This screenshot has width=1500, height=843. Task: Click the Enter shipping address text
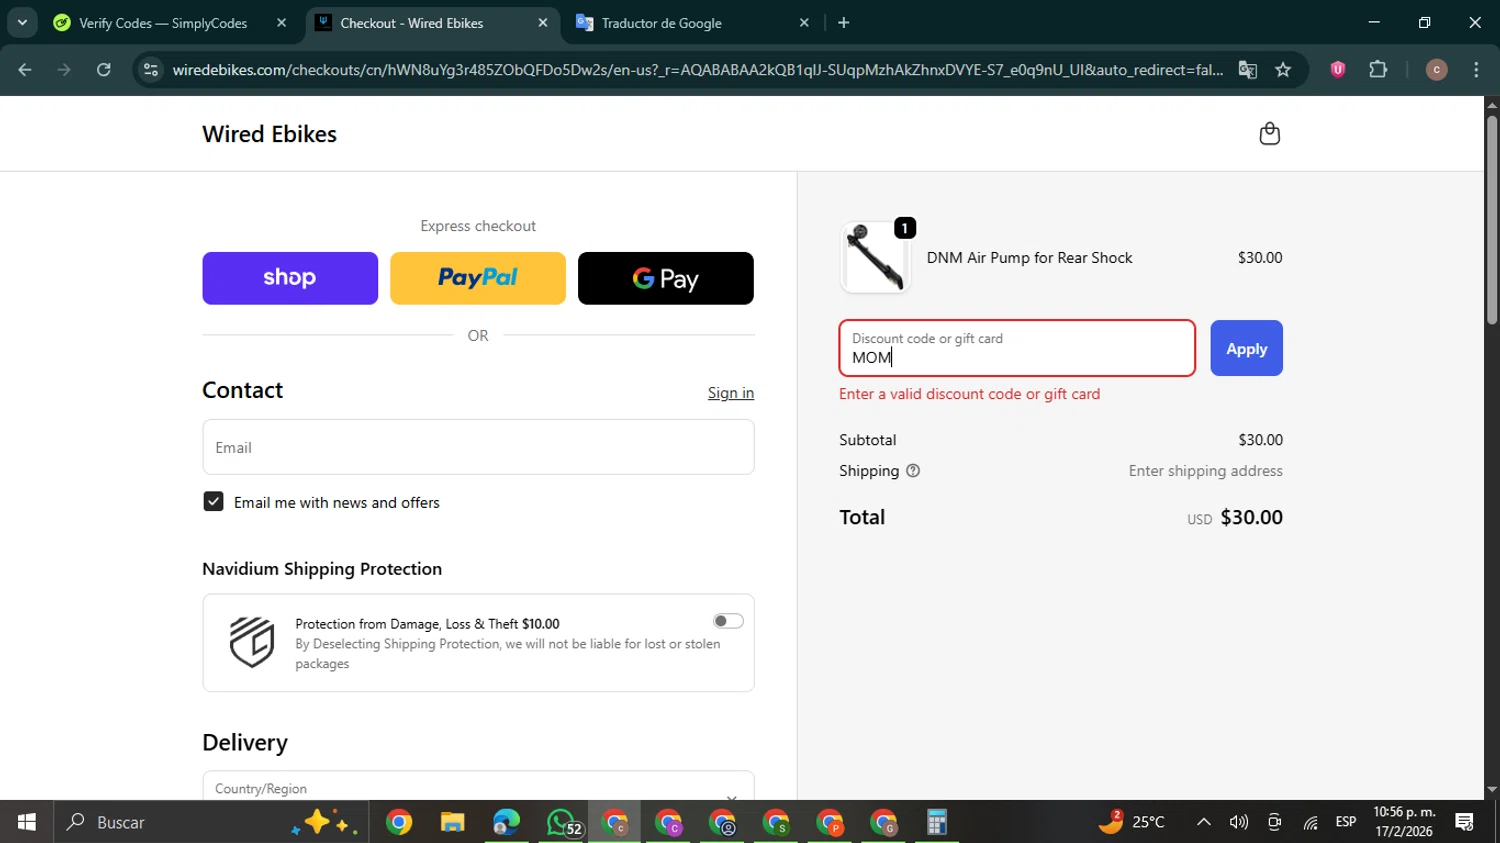point(1205,471)
